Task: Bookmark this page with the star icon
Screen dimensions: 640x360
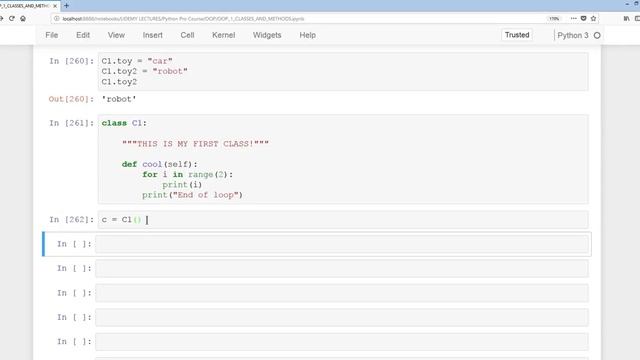Action: 593,18
